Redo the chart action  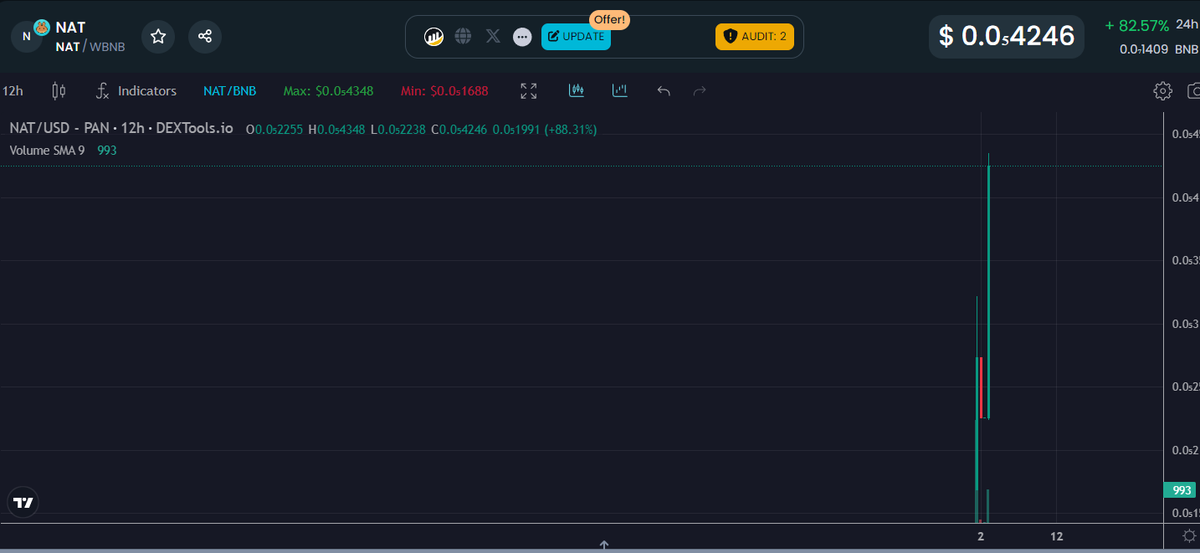pos(700,91)
